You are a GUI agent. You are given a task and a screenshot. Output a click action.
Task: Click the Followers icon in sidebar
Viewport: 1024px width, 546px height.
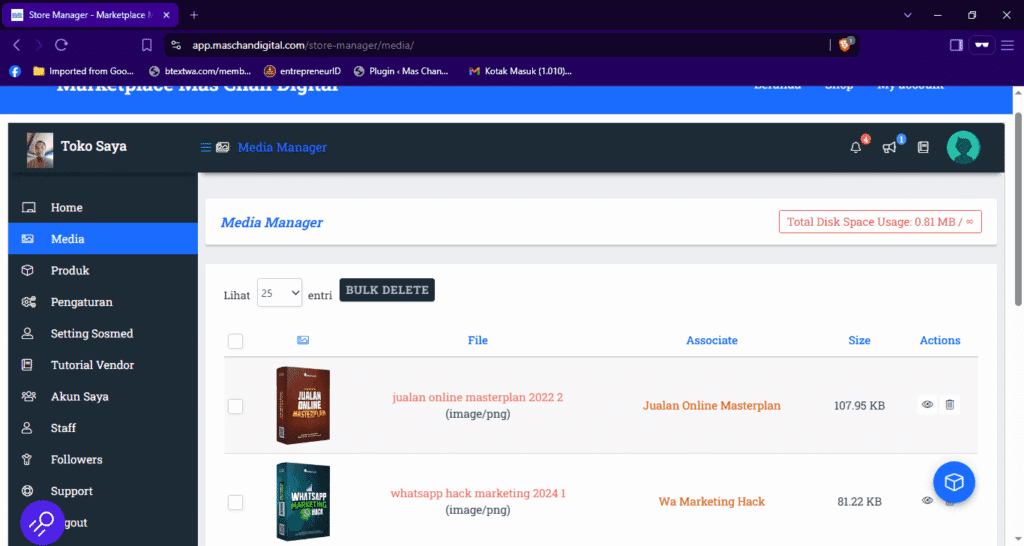point(27,459)
